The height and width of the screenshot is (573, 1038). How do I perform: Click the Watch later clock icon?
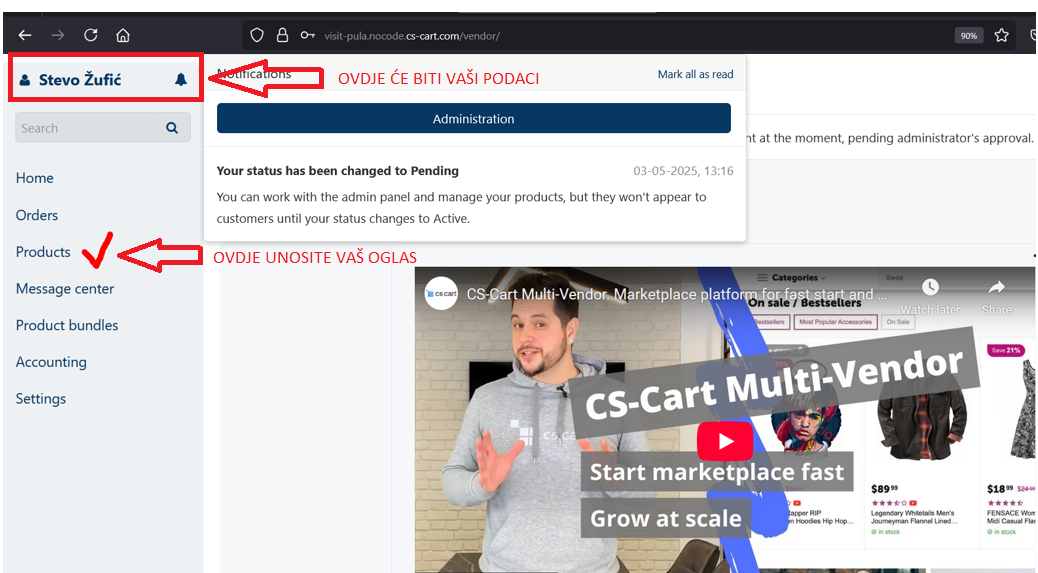tap(930, 287)
